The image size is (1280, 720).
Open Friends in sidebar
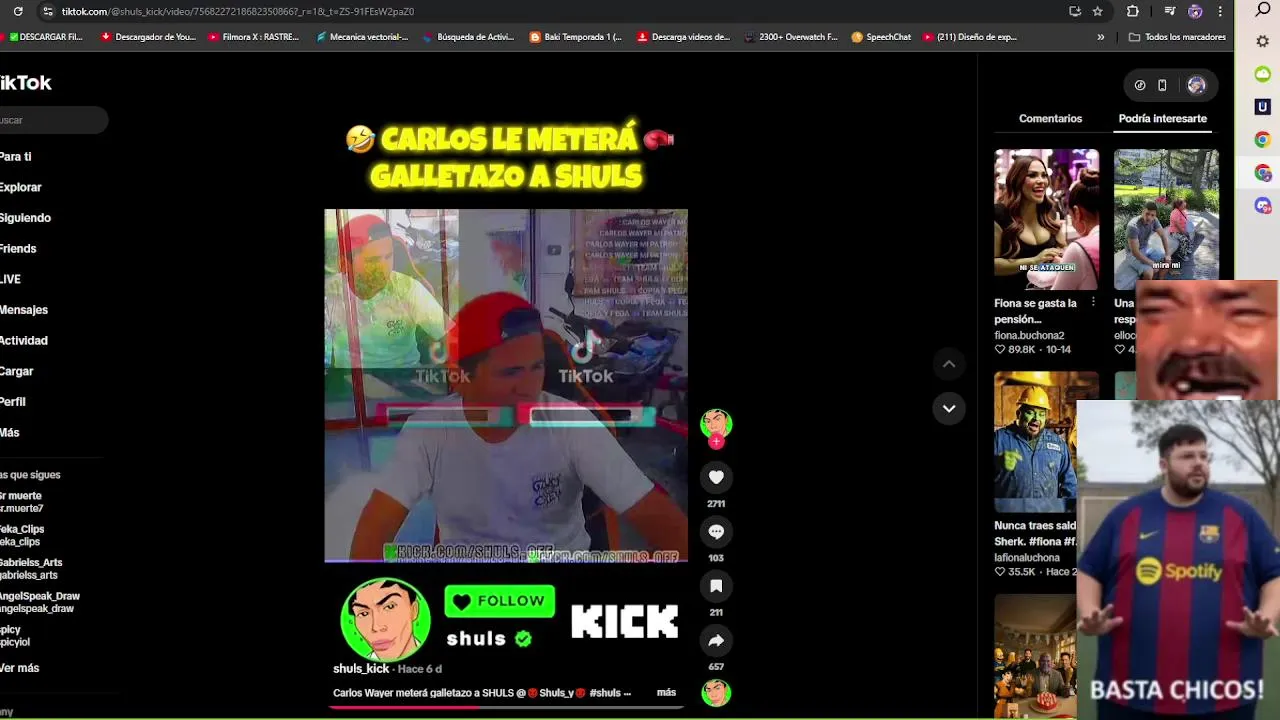[18, 249]
